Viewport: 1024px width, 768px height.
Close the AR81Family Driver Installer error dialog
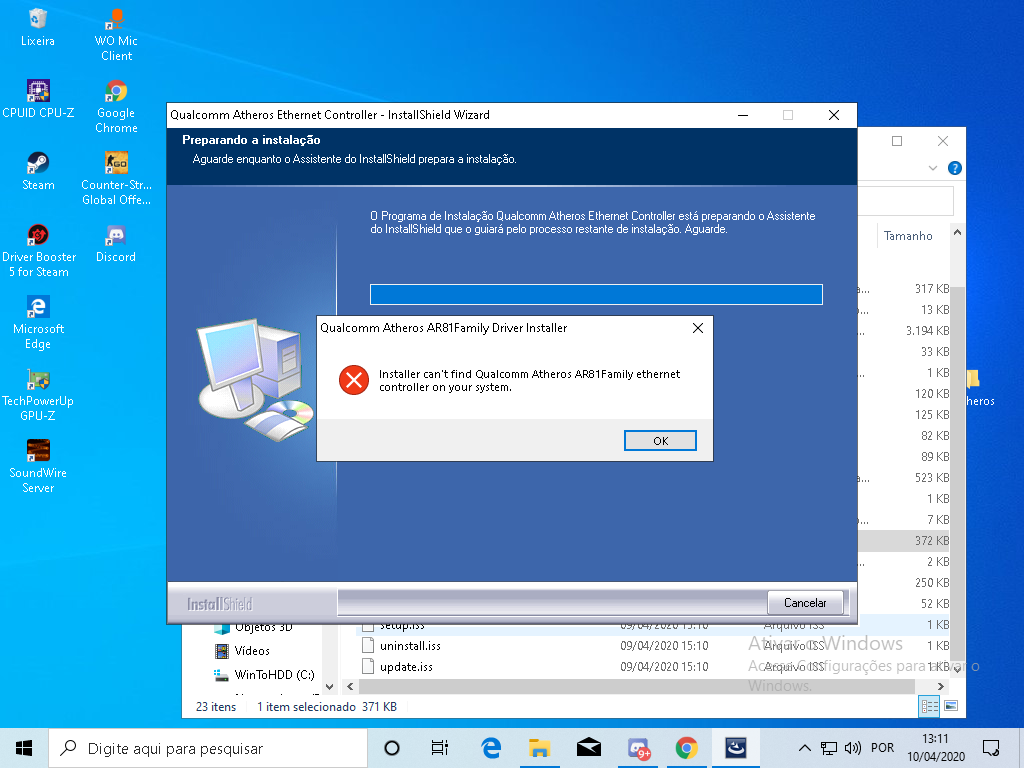pyautogui.click(x=697, y=328)
